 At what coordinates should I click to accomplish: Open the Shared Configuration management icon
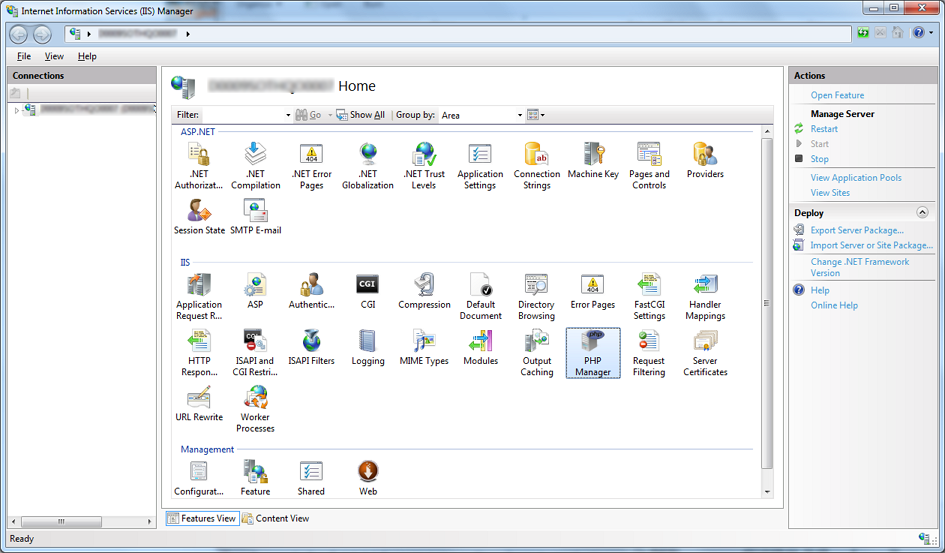click(311, 478)
